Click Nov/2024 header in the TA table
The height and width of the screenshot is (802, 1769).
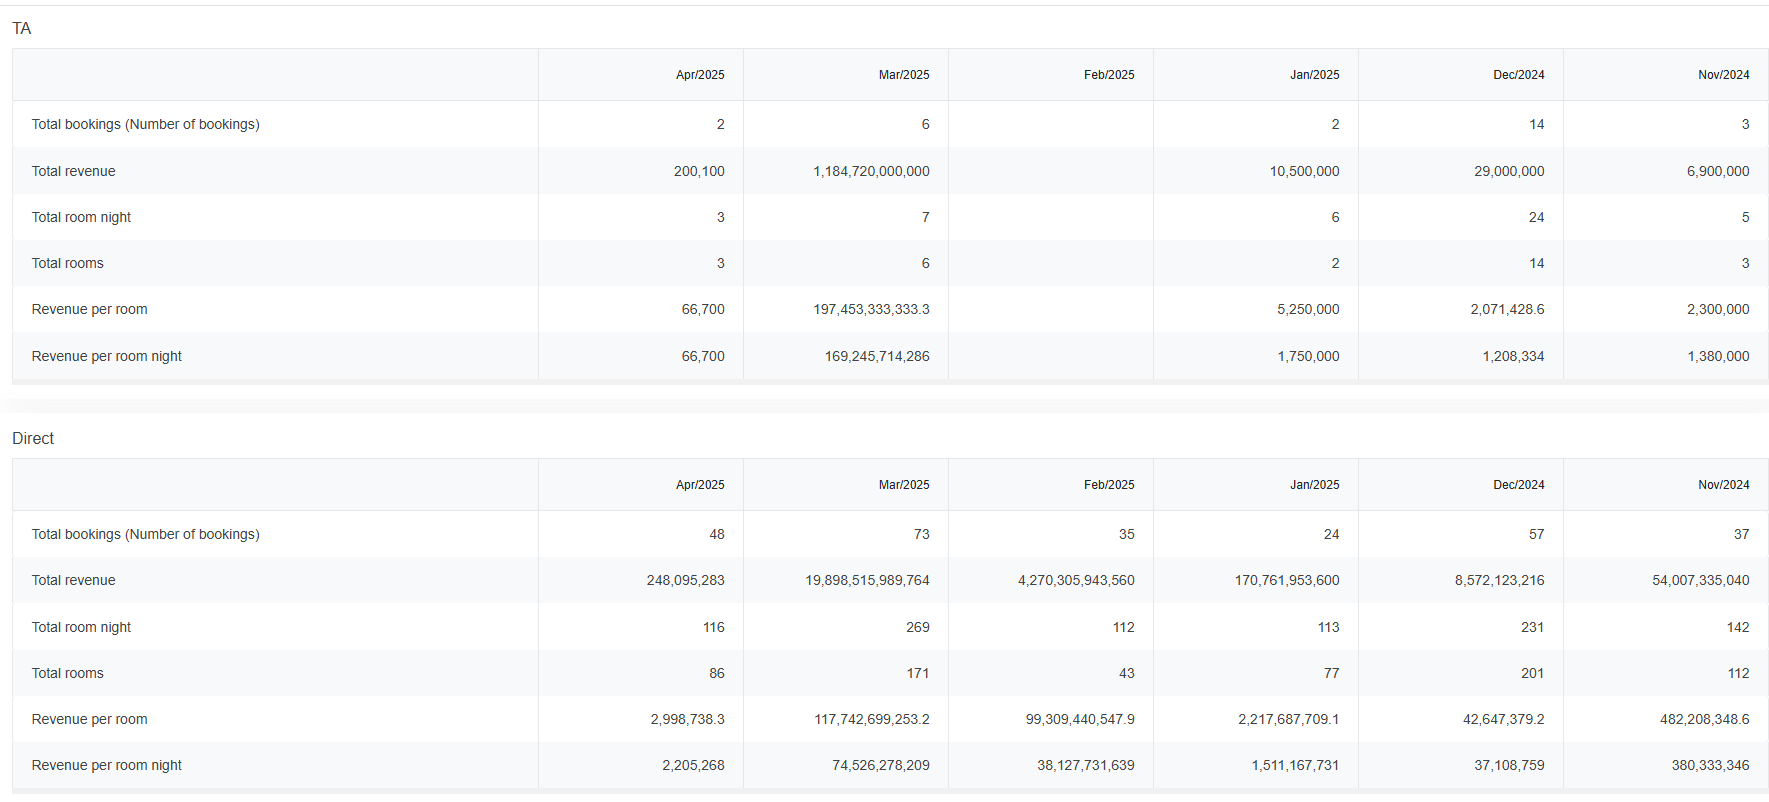coord(1723,75)
